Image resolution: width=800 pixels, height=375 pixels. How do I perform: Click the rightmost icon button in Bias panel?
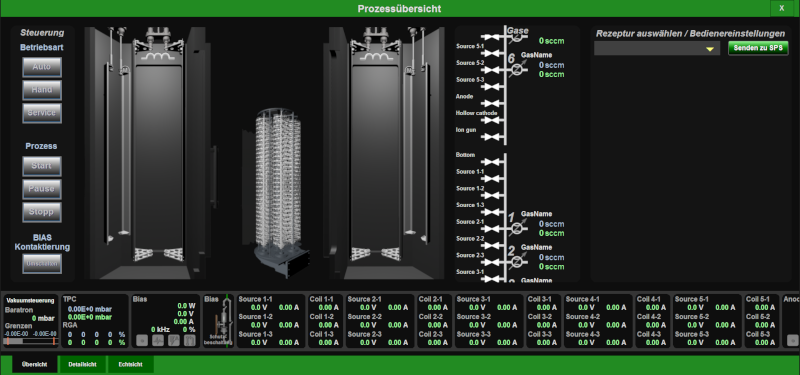[x=190, y=340]
